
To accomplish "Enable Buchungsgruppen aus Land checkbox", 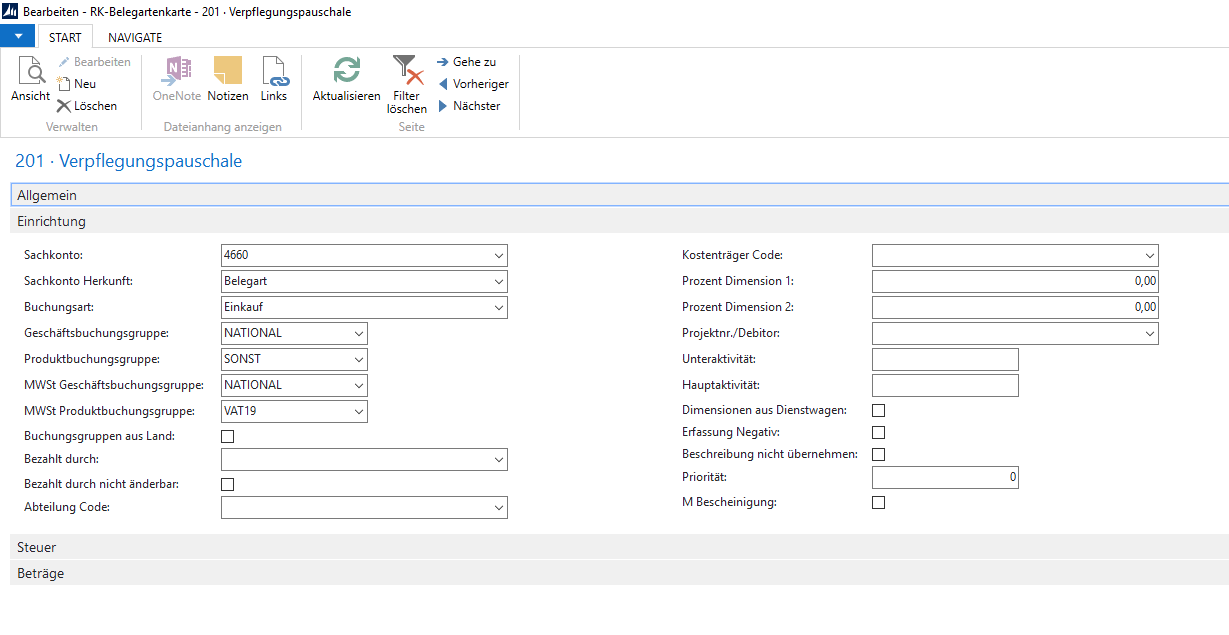I will click(227, 436).
